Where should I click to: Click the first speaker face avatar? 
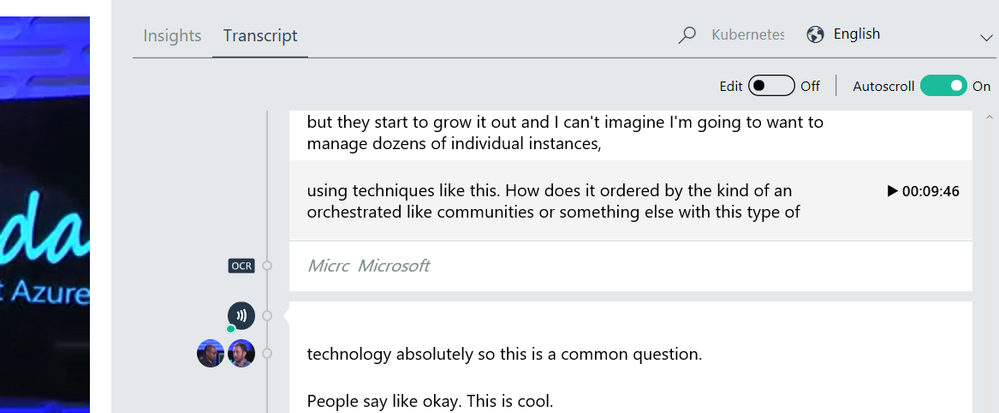pos(211,353)
